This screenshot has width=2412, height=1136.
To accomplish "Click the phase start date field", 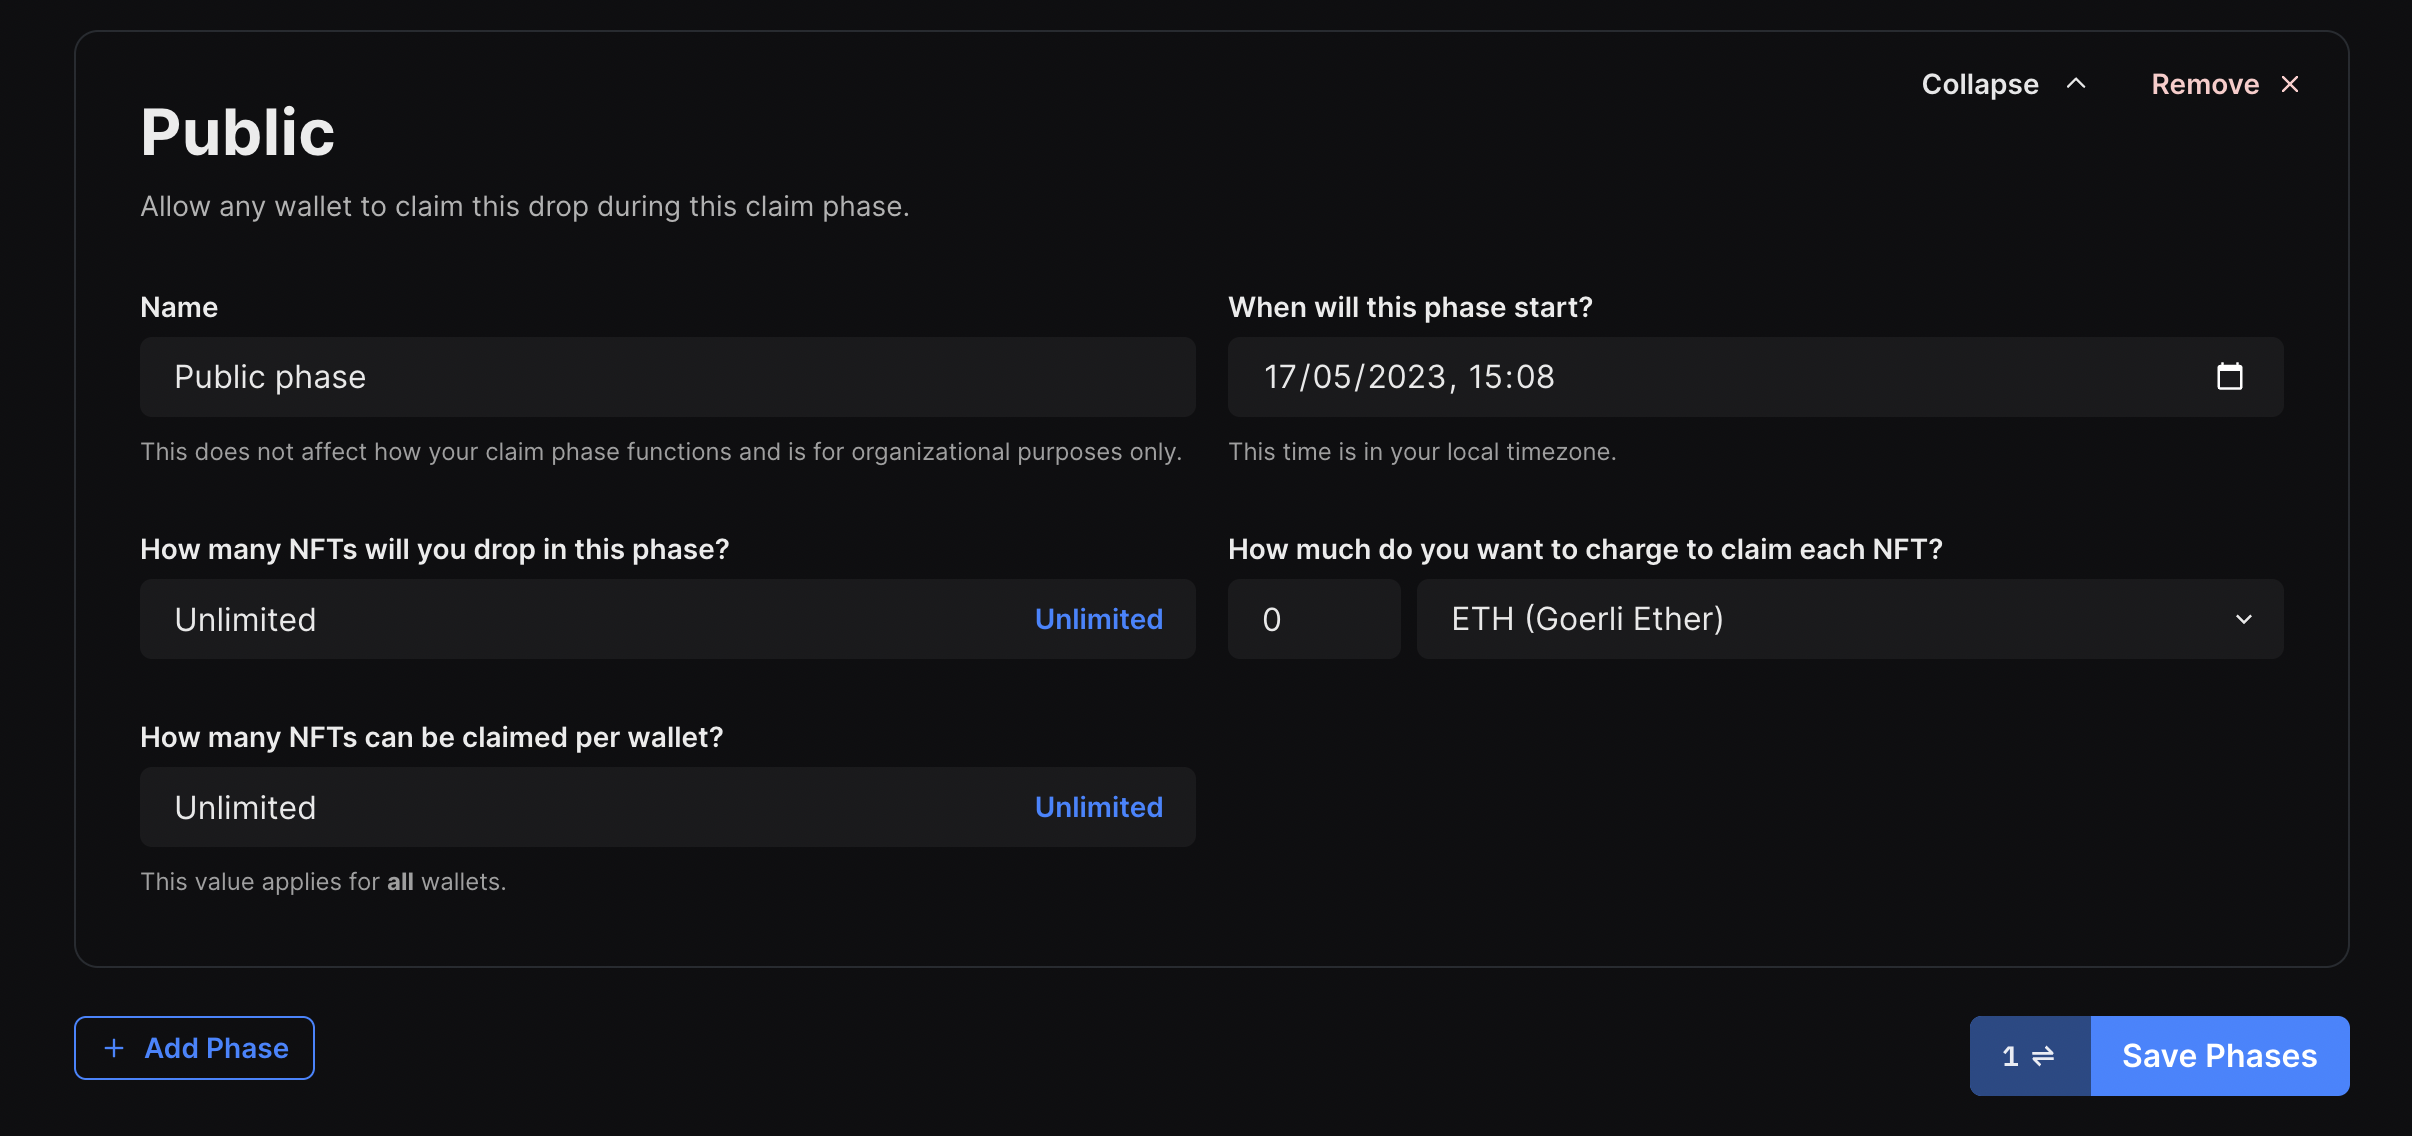I will point(1700,377).
